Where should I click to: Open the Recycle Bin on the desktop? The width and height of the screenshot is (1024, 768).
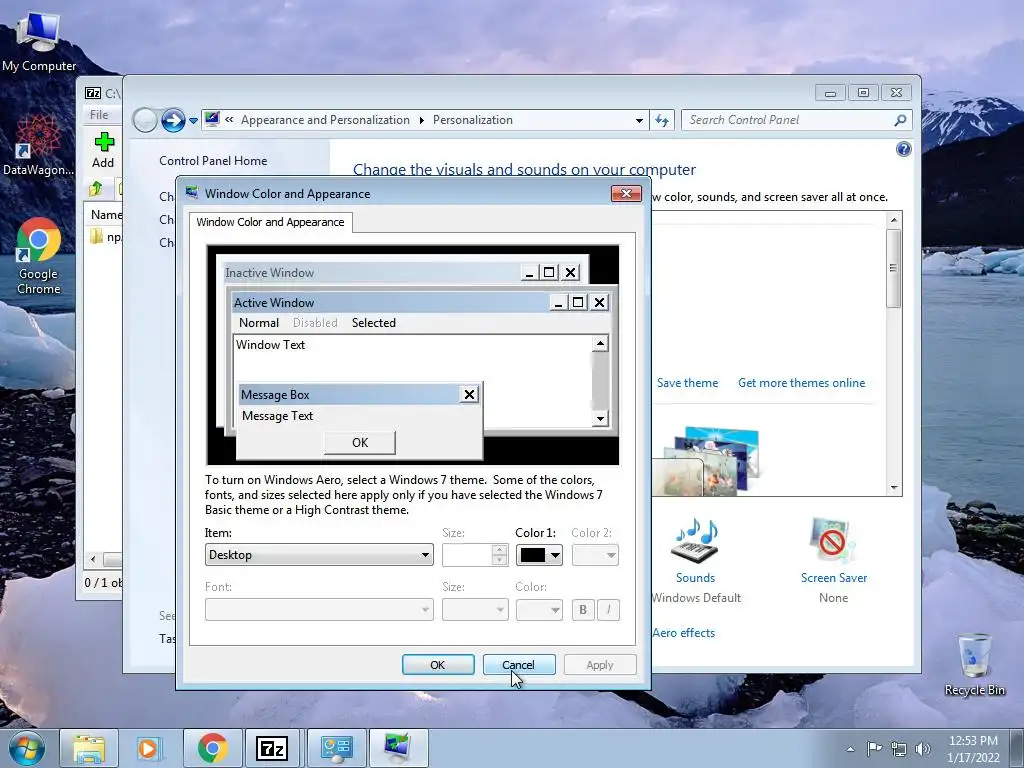coord(974,664)
